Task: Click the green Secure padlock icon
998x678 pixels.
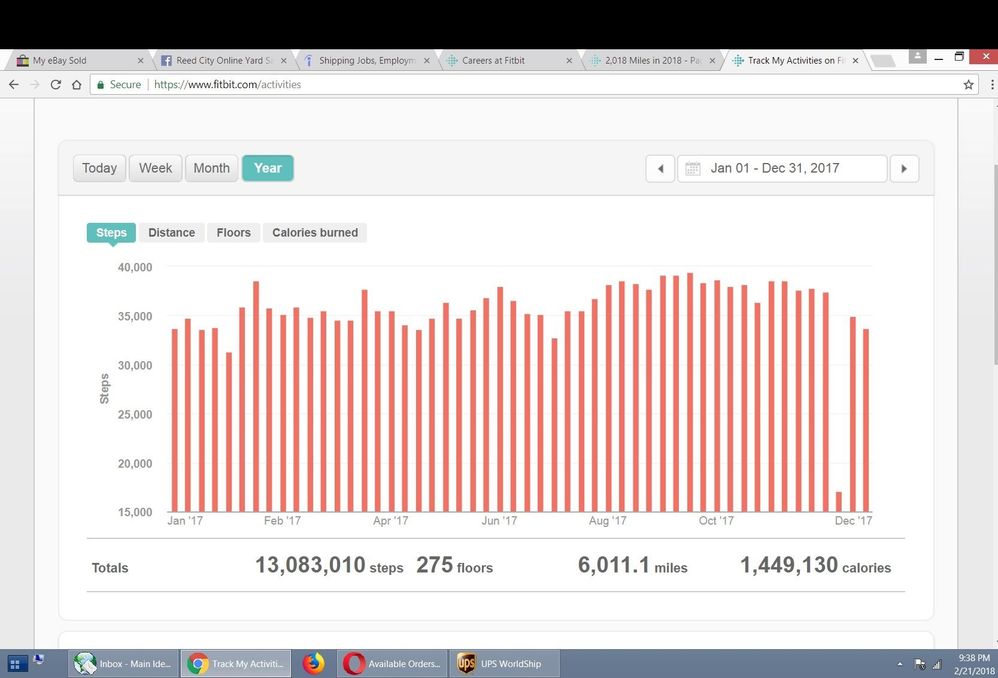Action: pyautogui.click(x=101, y=85)
